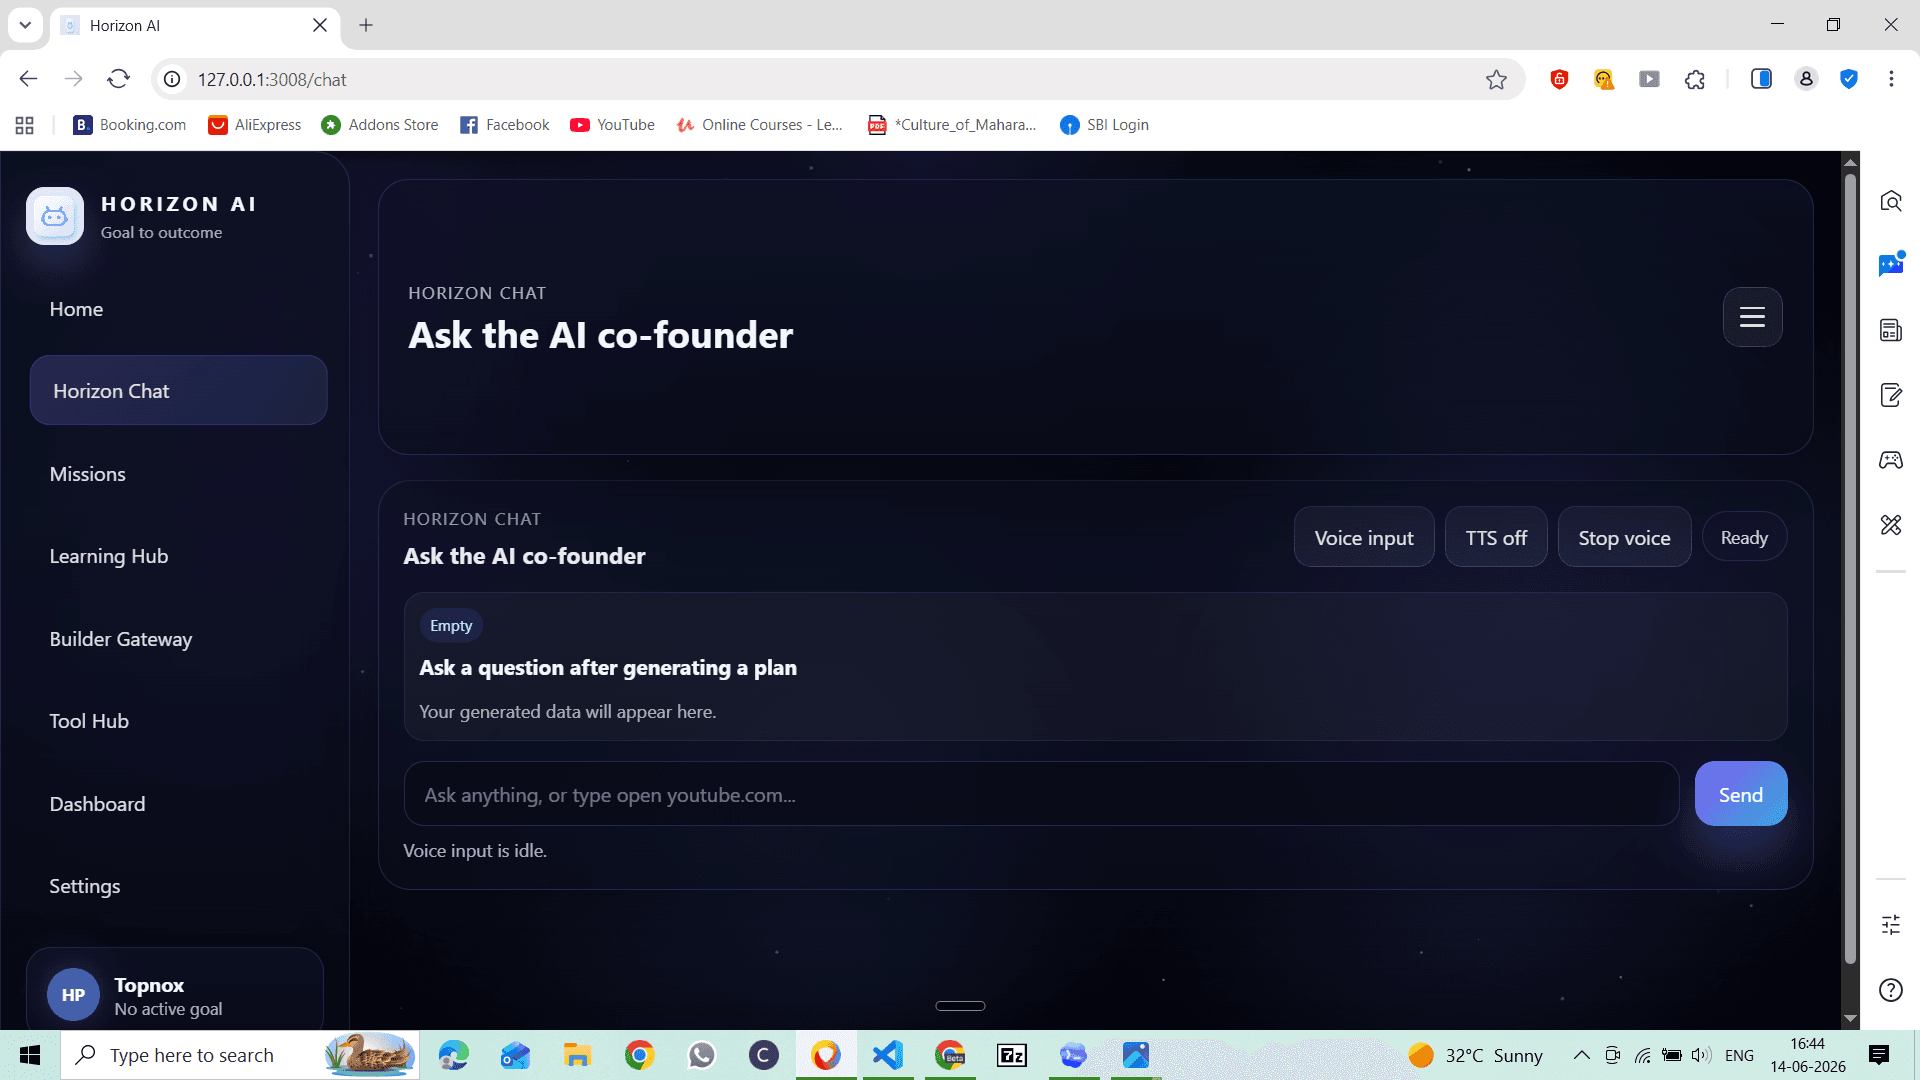Click the media control toolbar icon
1920x1080 pixels.
click(x=1649, y=79)
